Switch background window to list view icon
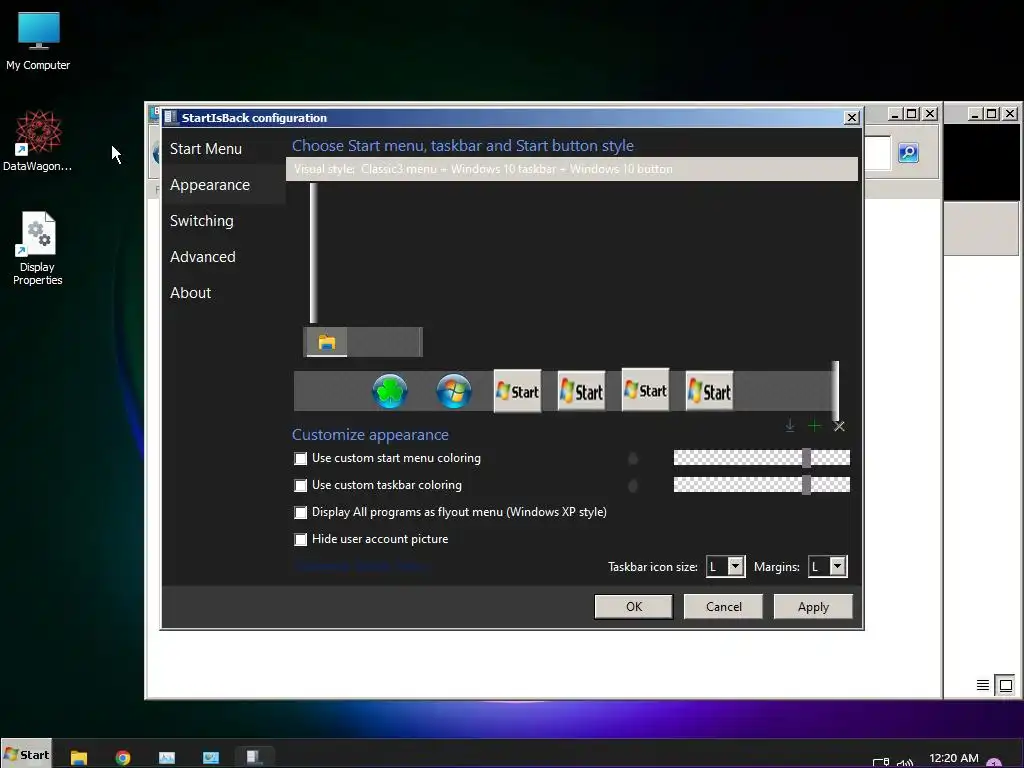Screen dimensions: 1024x768 click(x=982, y=685)
